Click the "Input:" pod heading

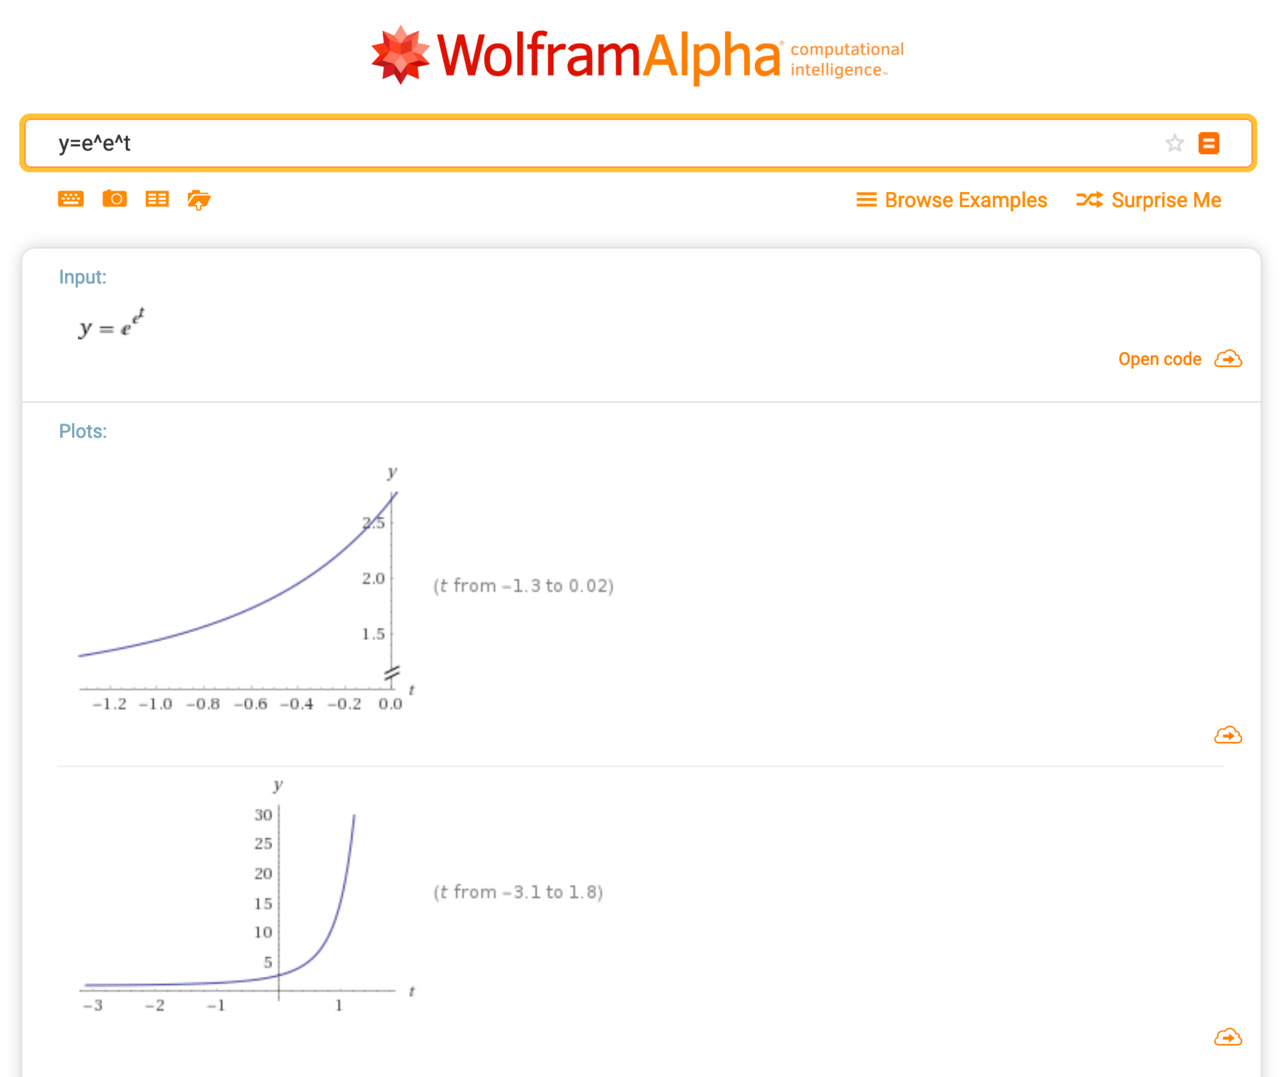[x=82, y=277]
